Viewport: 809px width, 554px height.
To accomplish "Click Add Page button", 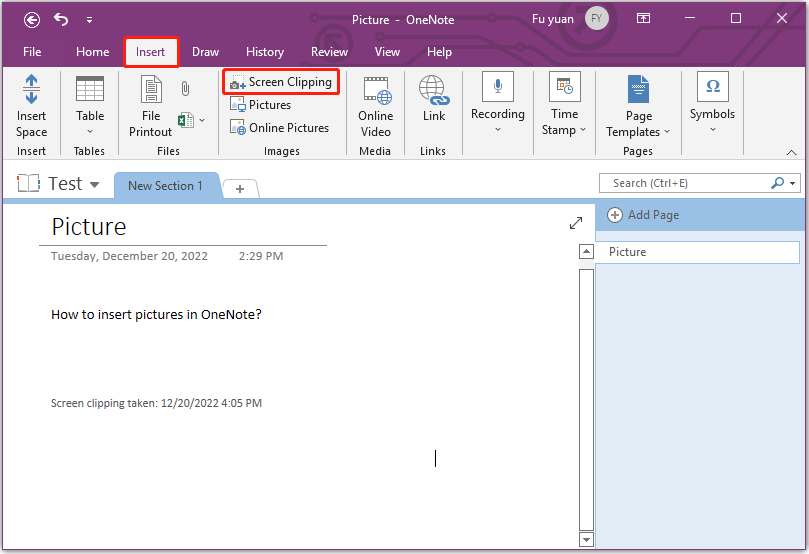I will pyautogui.click(x=643, y=215).
